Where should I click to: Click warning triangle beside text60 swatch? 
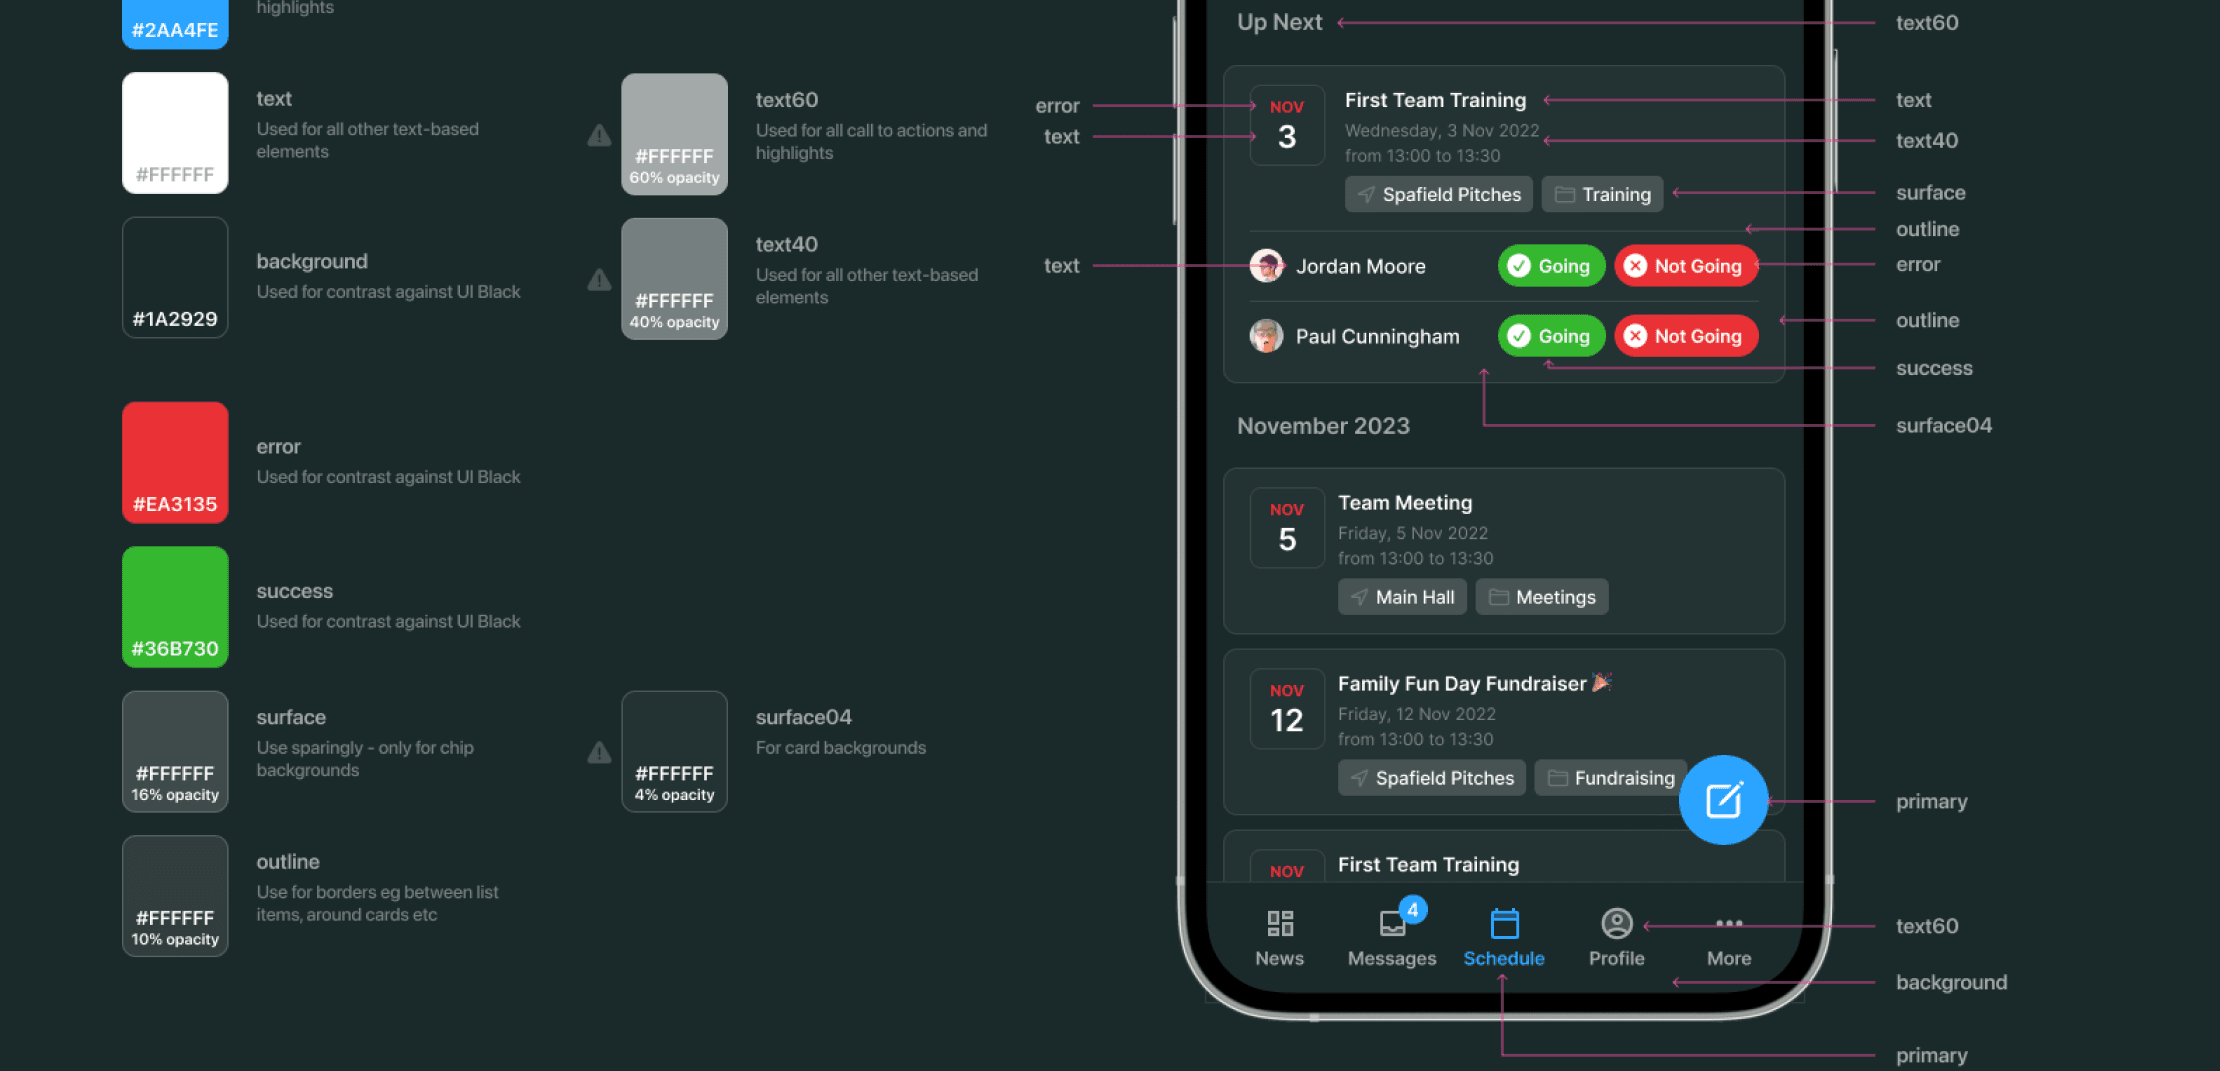click(599, 135)
